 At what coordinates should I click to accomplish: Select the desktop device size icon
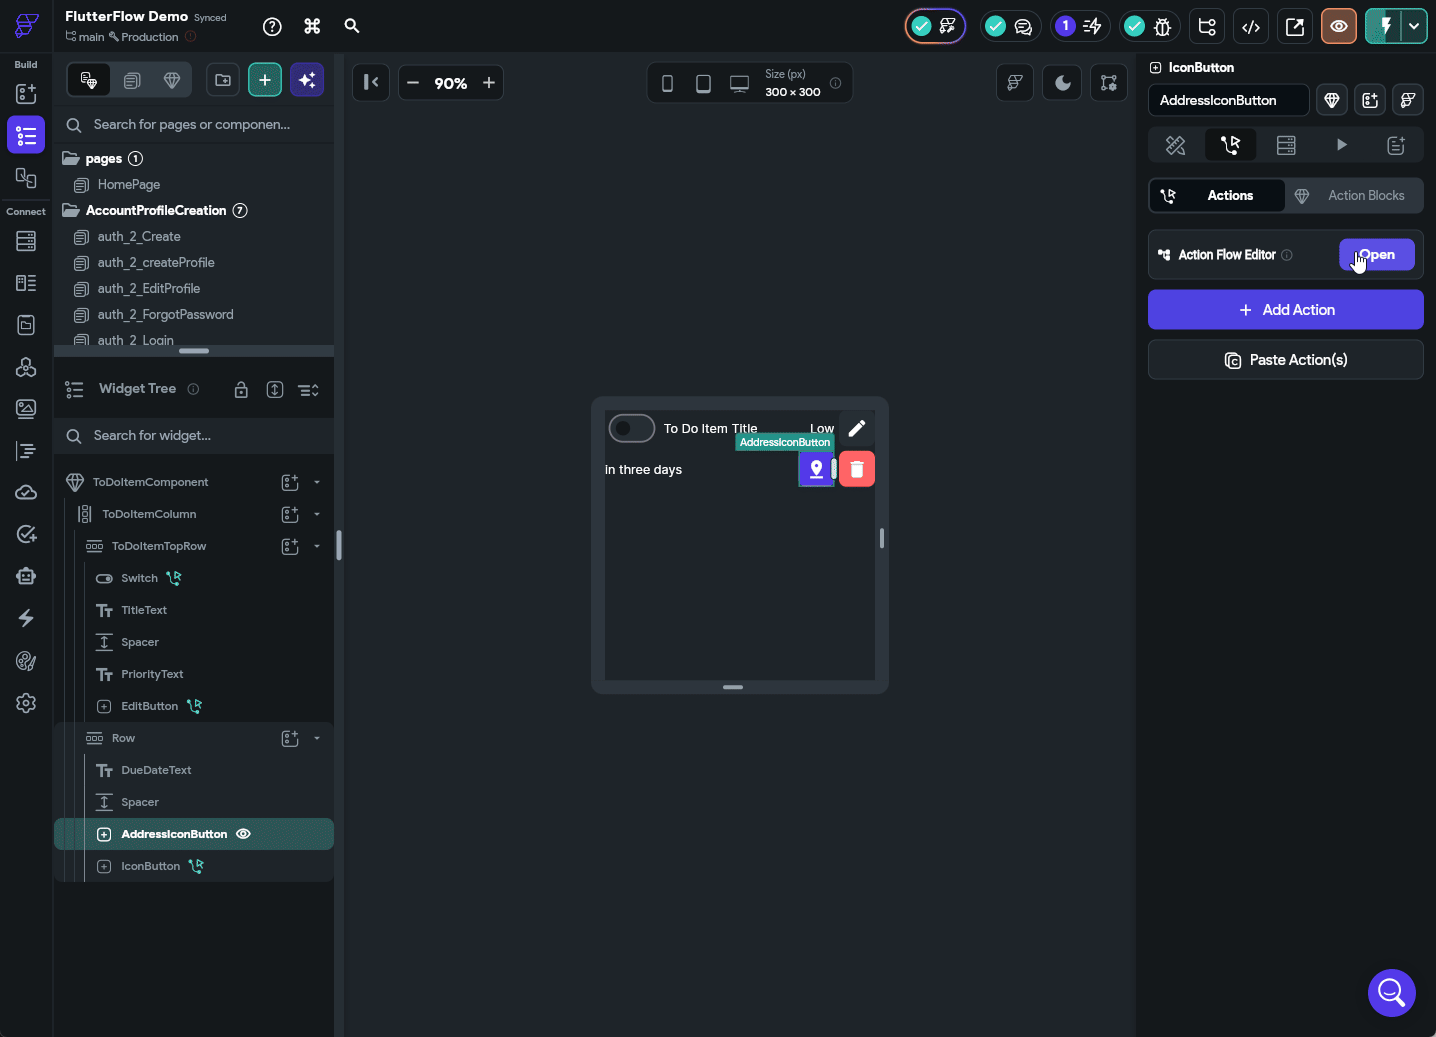(739, 84)
